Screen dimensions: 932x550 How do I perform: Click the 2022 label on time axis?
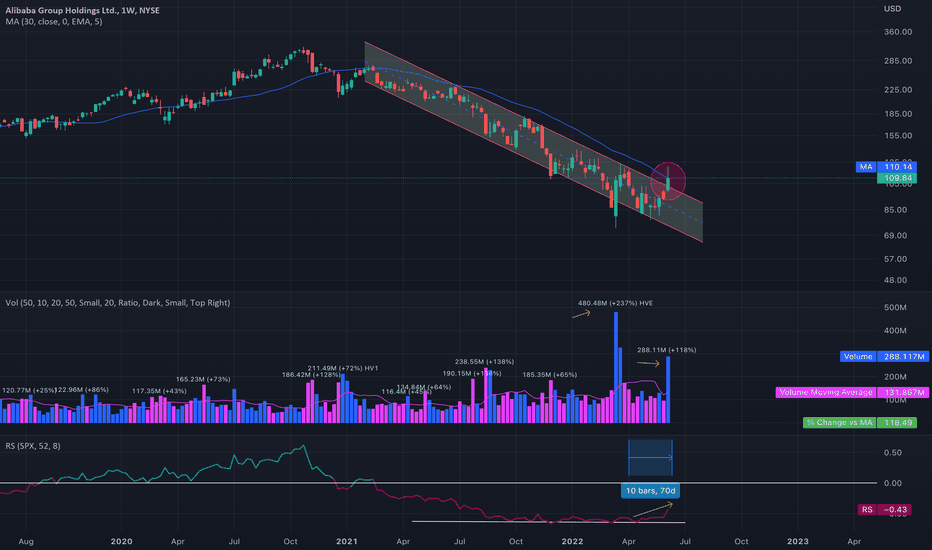(x=572, y=542)
